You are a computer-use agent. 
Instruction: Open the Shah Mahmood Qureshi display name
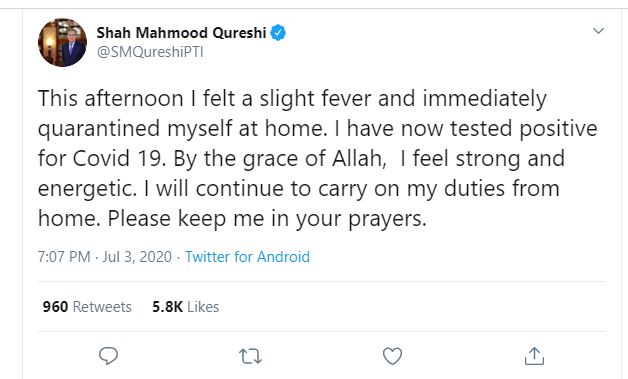pos(181,33)
